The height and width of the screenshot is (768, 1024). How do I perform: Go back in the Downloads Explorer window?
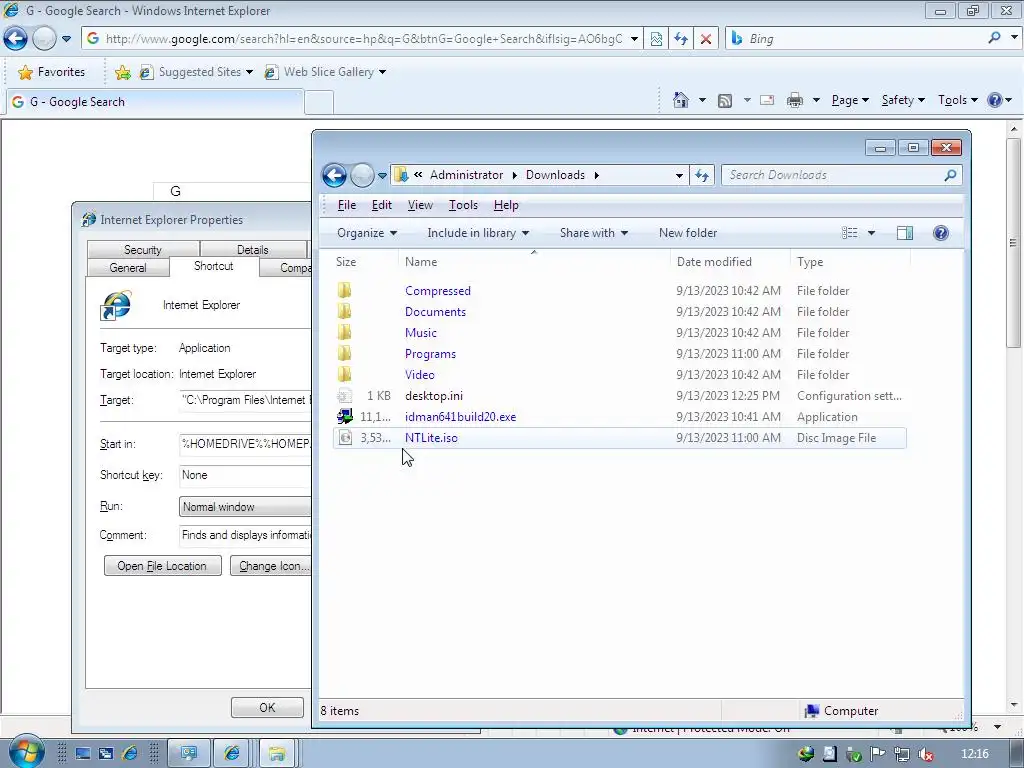[x=334, y=175]
